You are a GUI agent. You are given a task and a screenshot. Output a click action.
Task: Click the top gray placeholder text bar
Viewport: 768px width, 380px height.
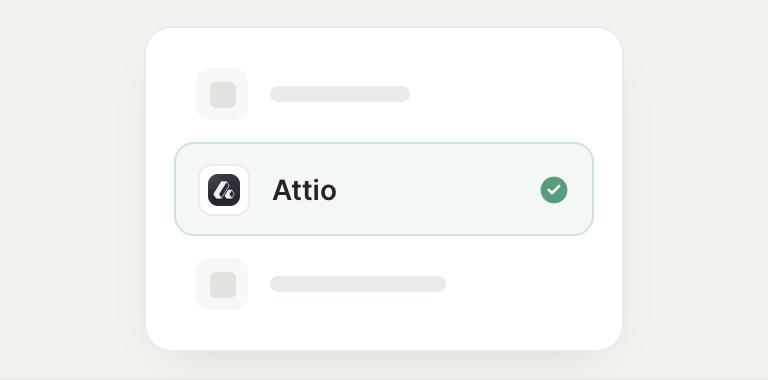pyautogui.click(x=340, y=94)
